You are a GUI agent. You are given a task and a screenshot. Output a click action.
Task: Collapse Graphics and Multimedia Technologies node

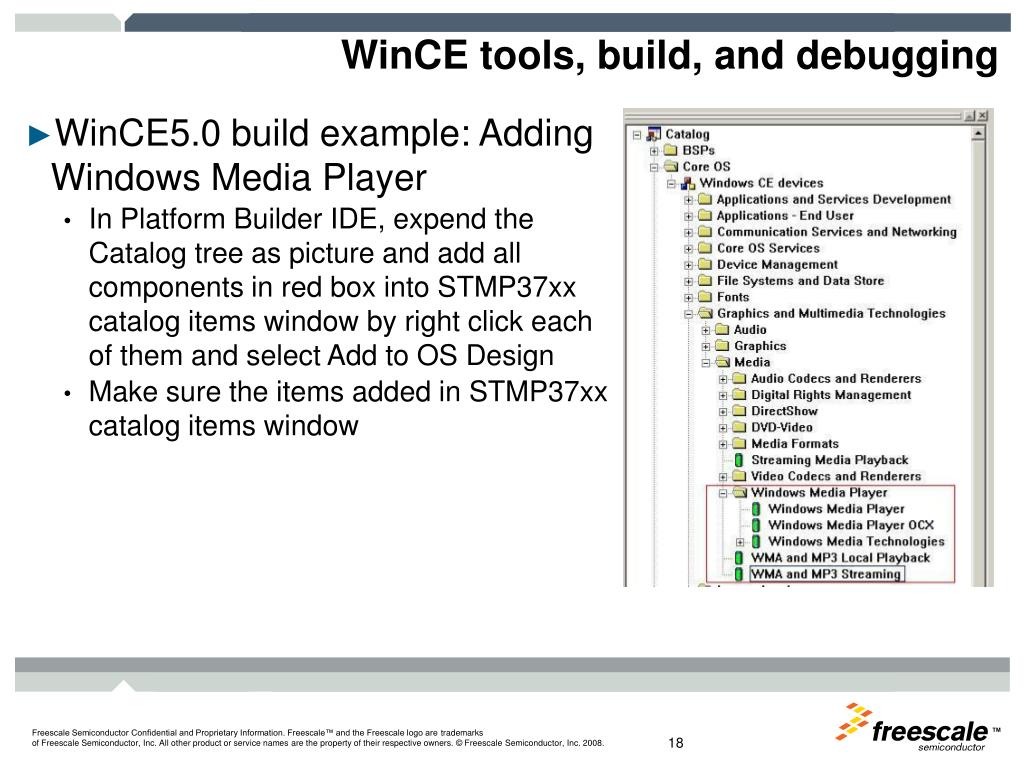click(688, 314)
